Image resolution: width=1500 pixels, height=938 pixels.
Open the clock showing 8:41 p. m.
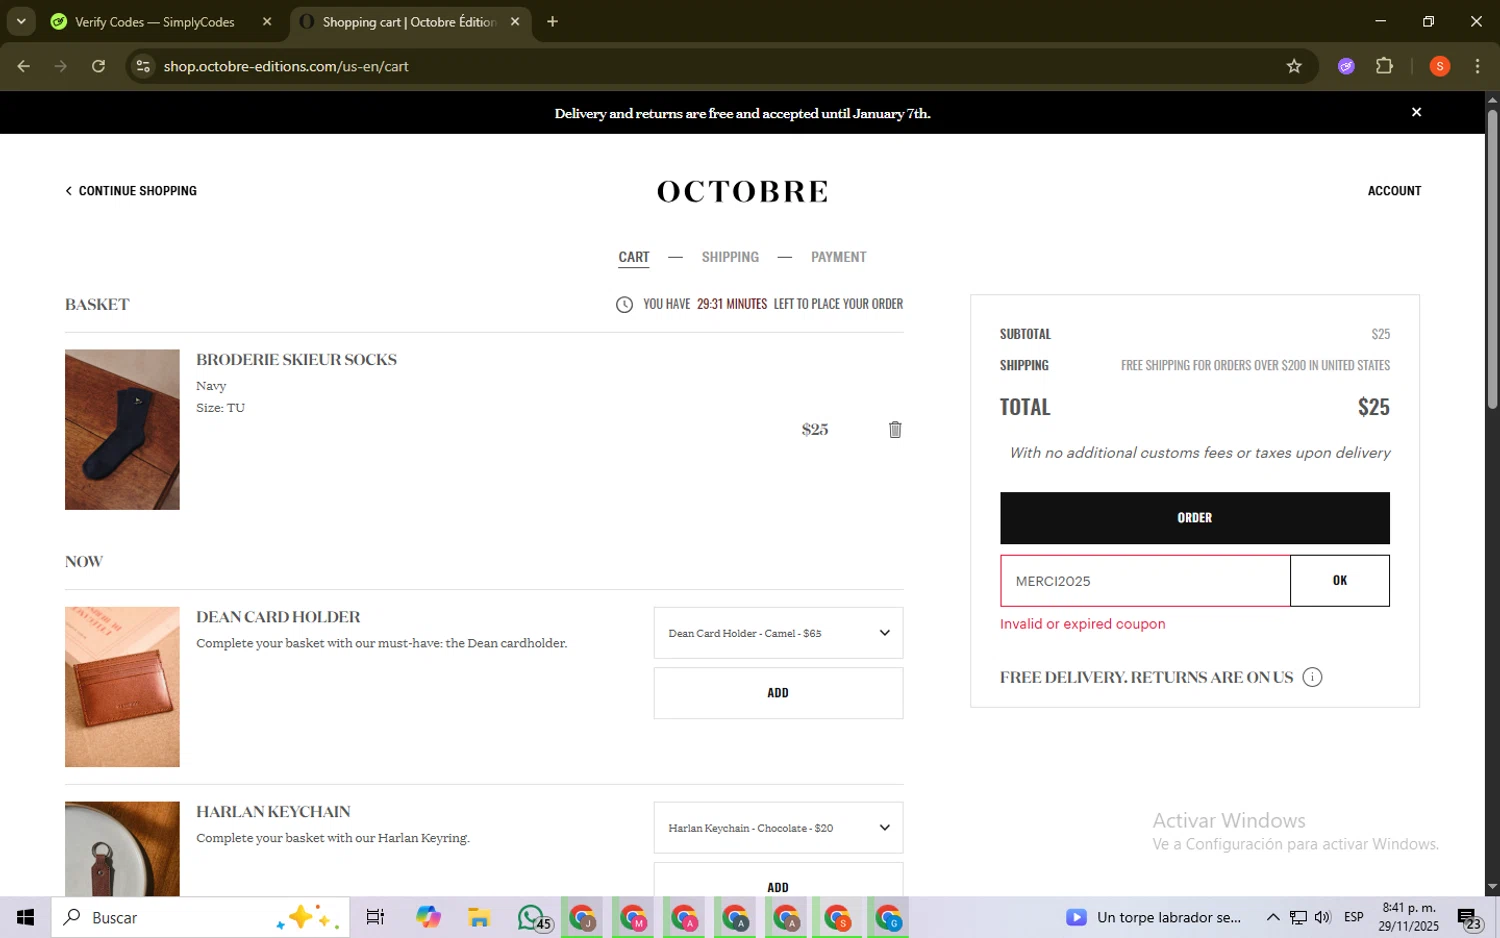pos(1408,917)
